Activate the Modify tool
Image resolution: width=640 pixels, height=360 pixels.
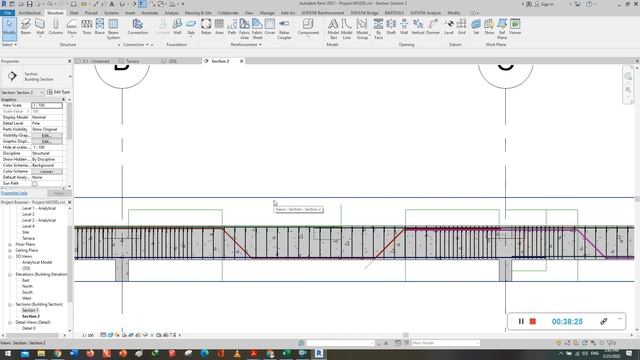pyautogui.click(x=9, y=28)
